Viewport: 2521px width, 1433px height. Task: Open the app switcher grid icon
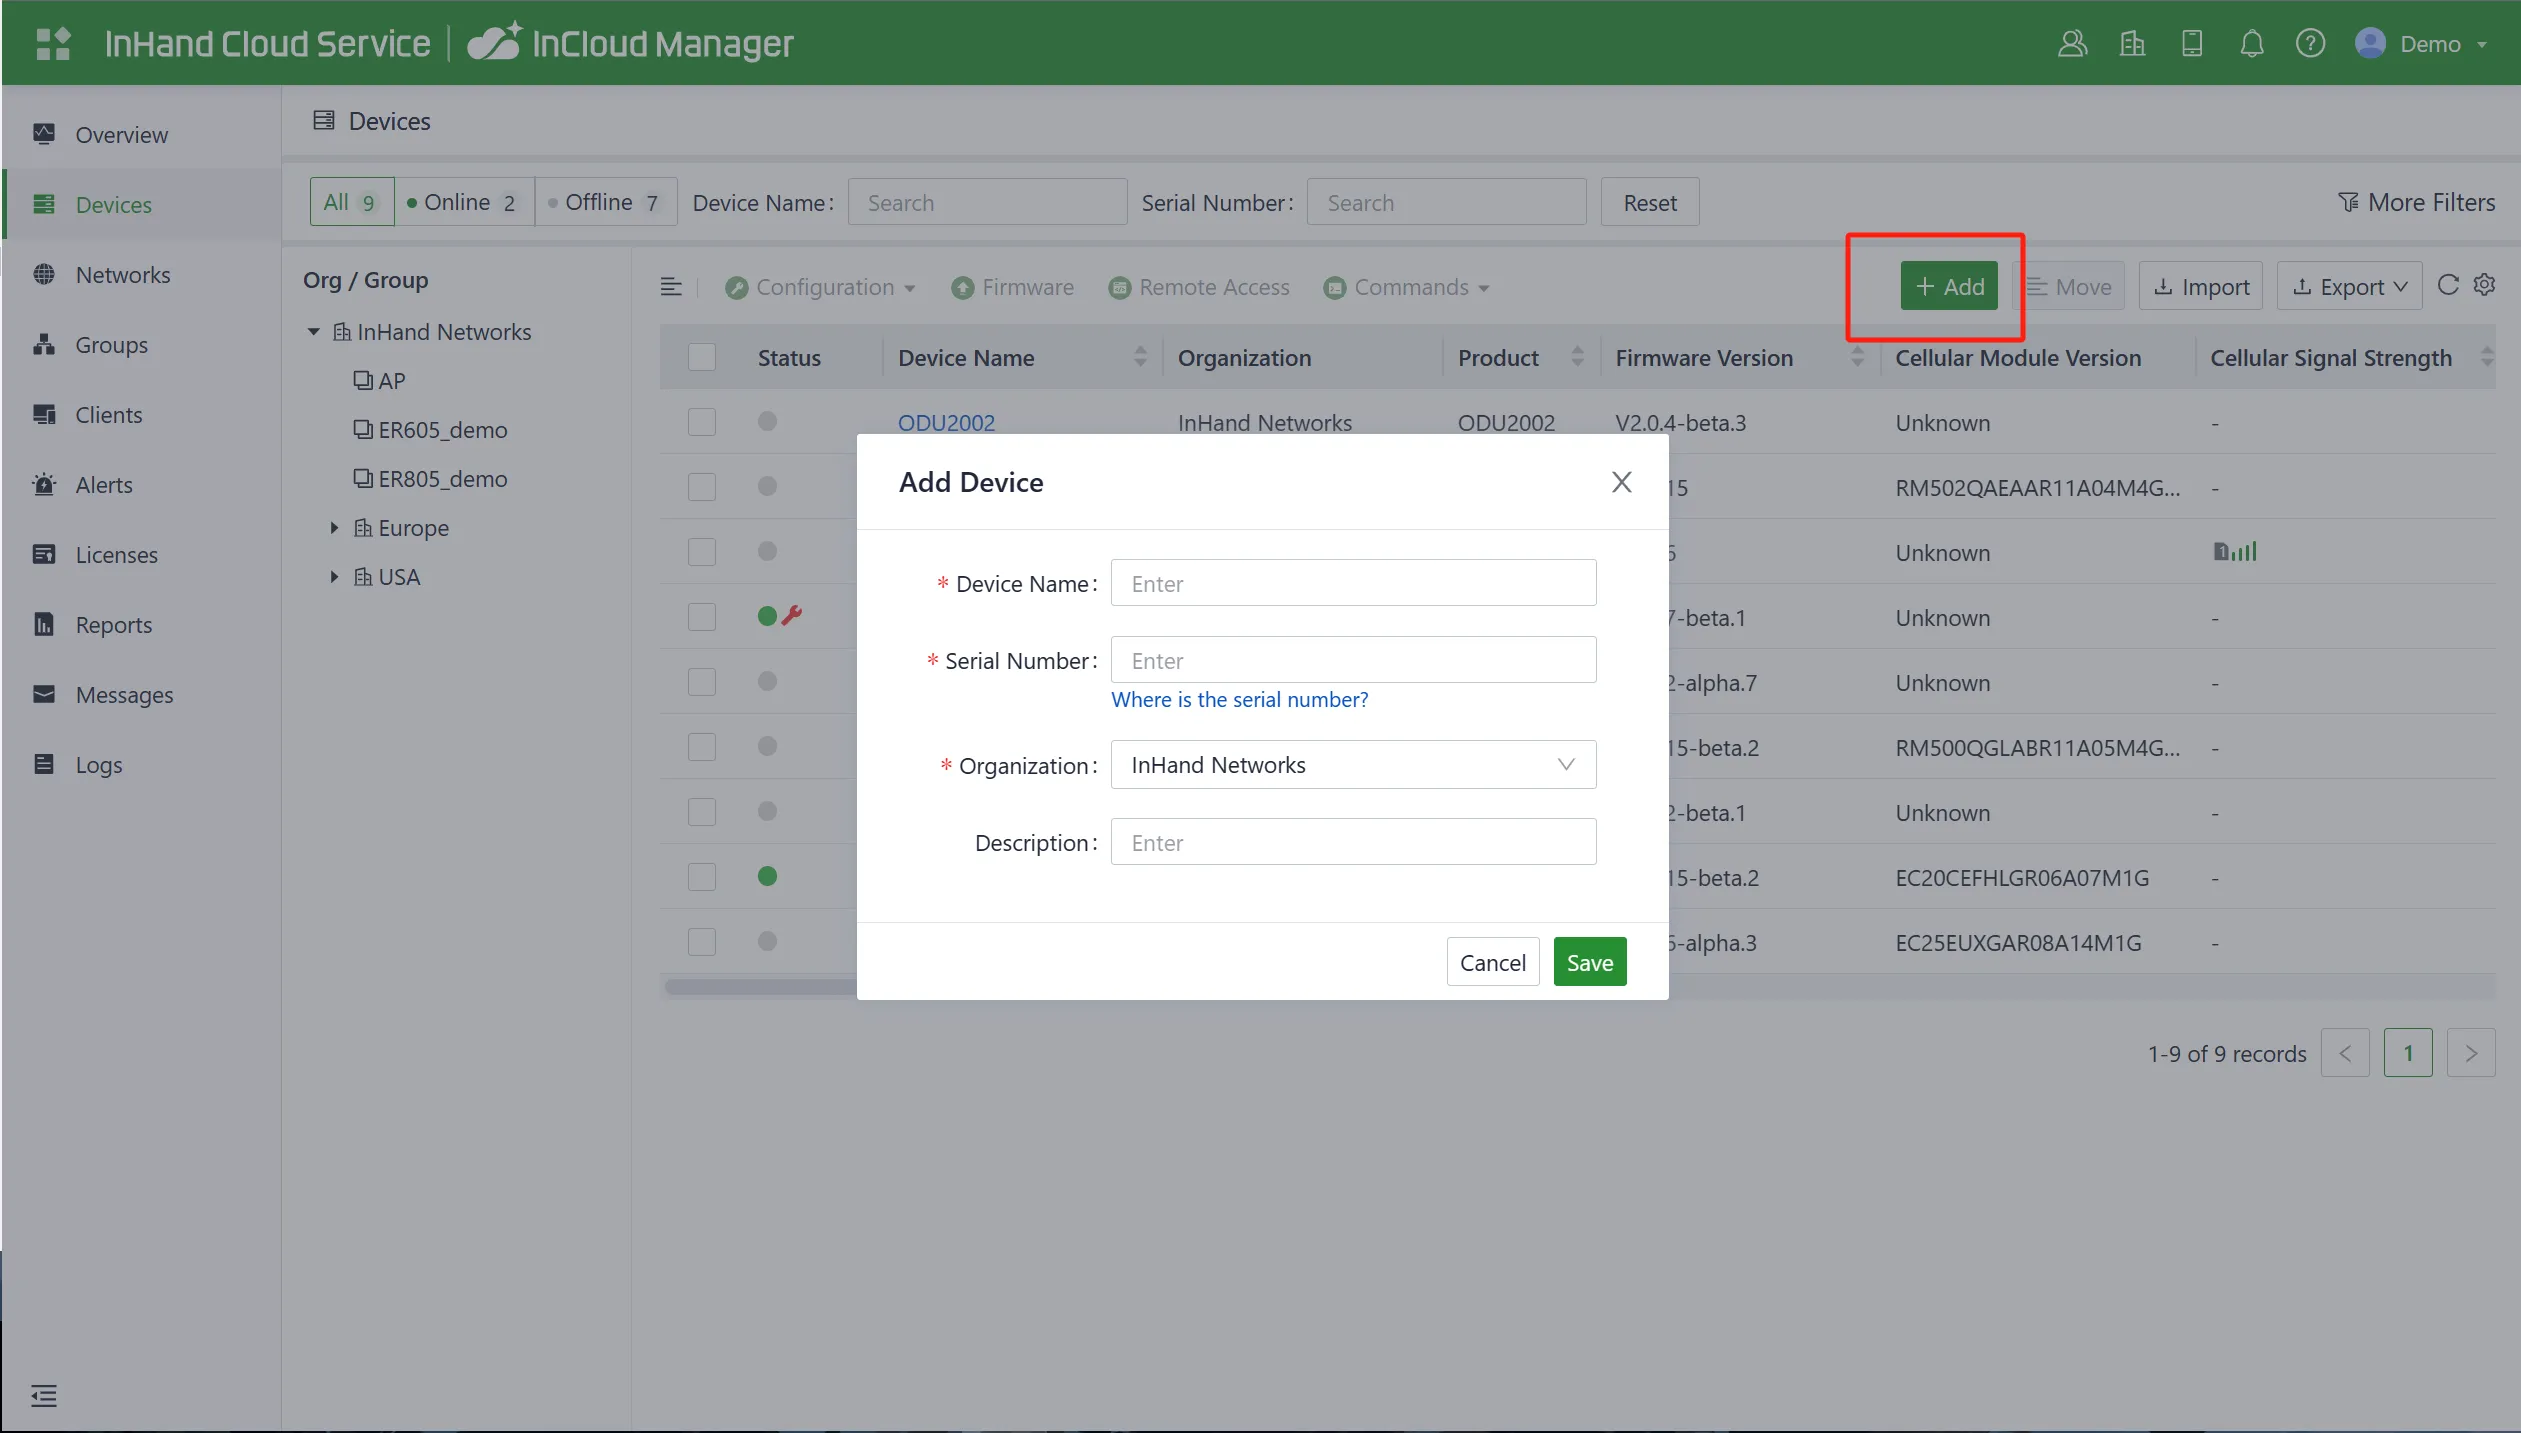(53, 43)
